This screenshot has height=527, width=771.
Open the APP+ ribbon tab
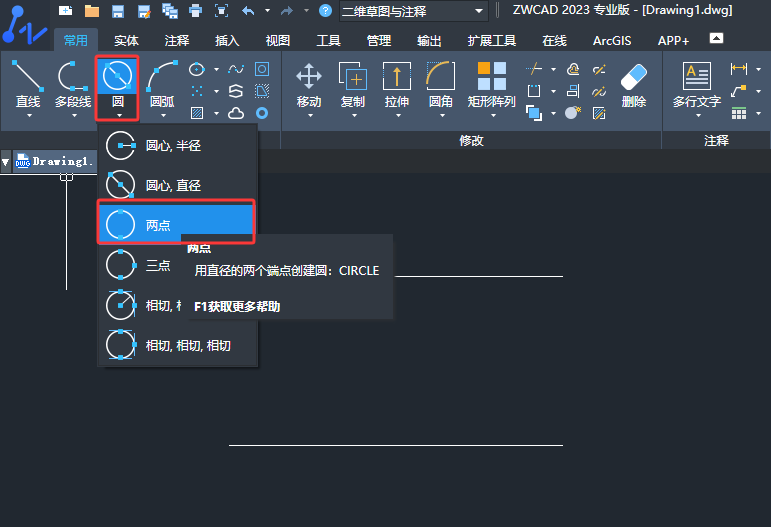click(x=673, y=40)
